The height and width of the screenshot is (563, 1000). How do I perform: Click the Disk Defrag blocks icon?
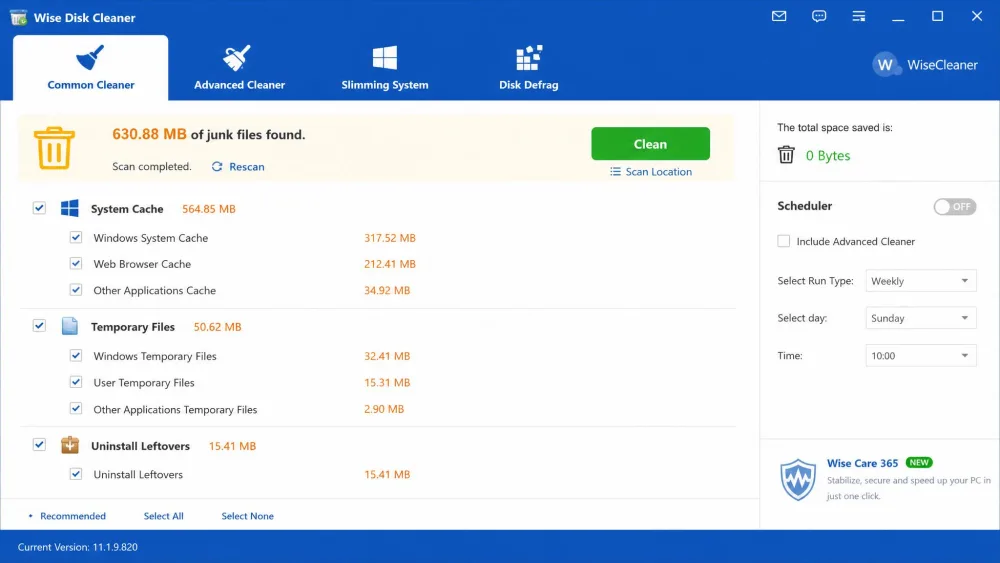tap(529, 58)
